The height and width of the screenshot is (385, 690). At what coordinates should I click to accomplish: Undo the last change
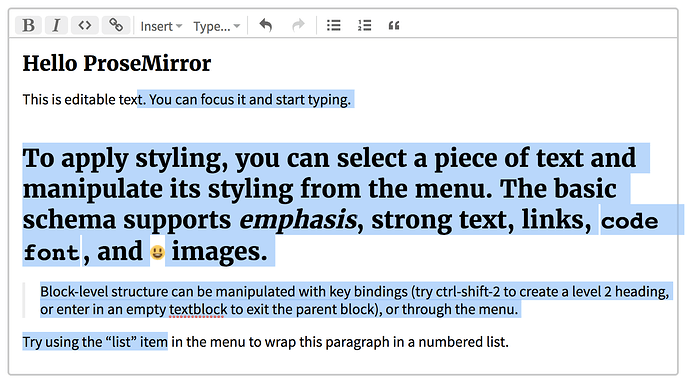tap(266, 26)
